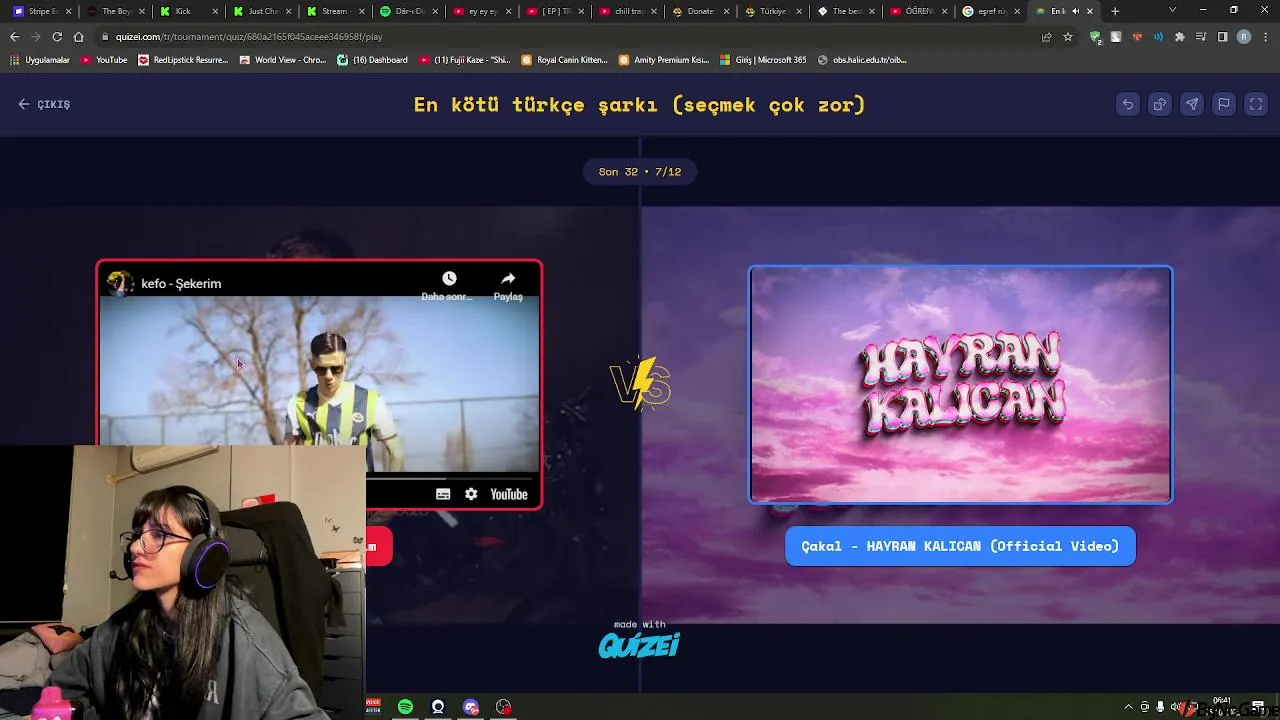The width and height of the screenshot is (1280, 720).
Task: Open the World View - Chro... bookmark
Action: pos(283,60)
